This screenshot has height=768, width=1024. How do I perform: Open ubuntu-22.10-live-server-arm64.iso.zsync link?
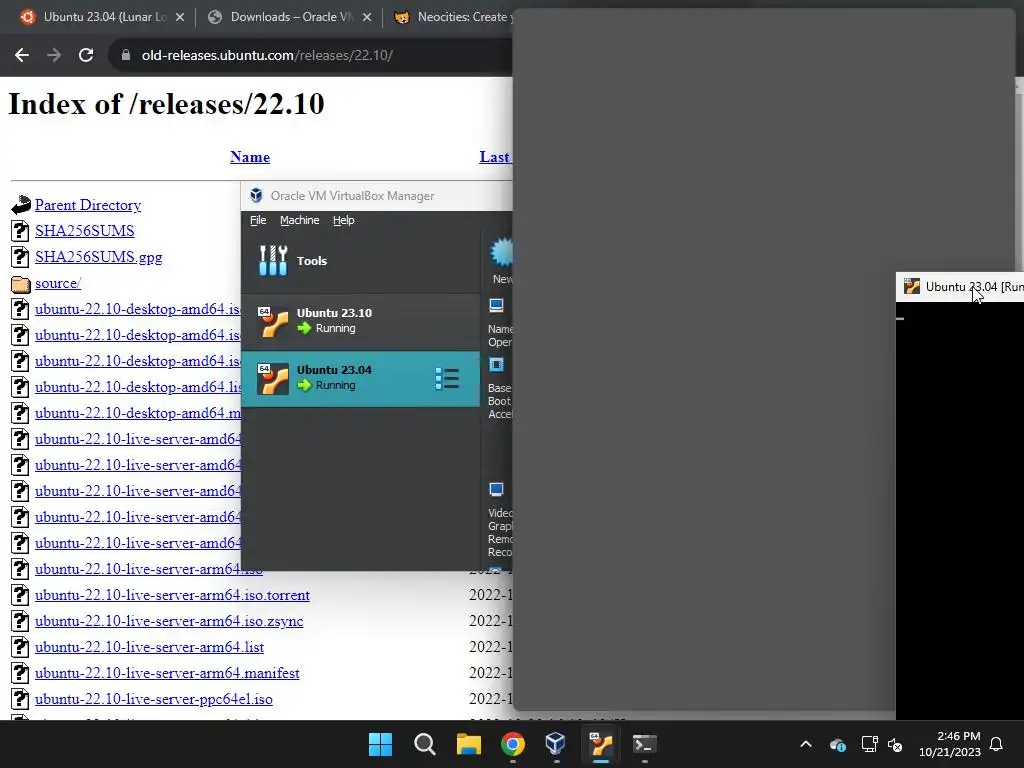pyautogui.click(x=169, y=621)
